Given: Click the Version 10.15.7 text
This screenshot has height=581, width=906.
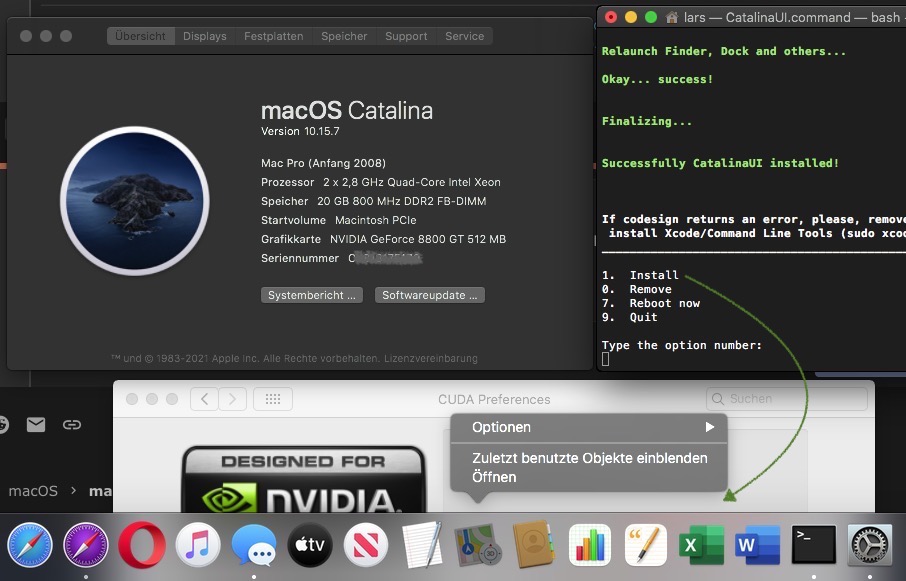Looking at the screenshot, I should pyautogui.click(x=300, y=131).
